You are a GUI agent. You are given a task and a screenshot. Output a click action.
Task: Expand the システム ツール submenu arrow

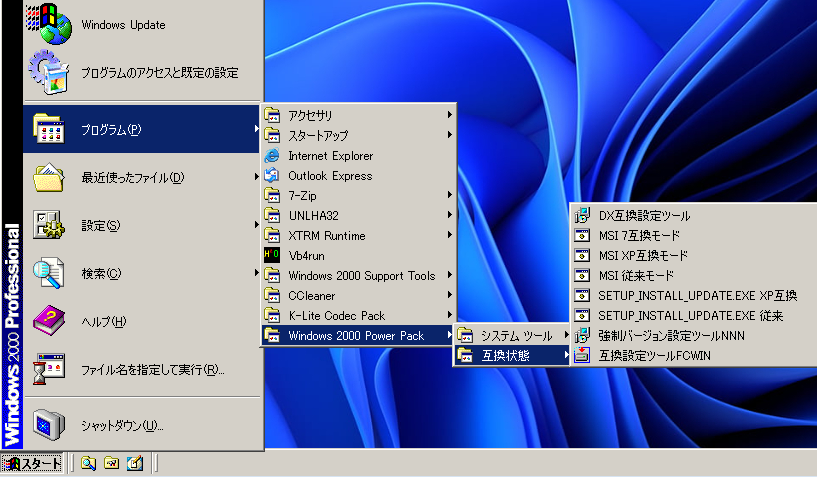click(x=566, y=335)
